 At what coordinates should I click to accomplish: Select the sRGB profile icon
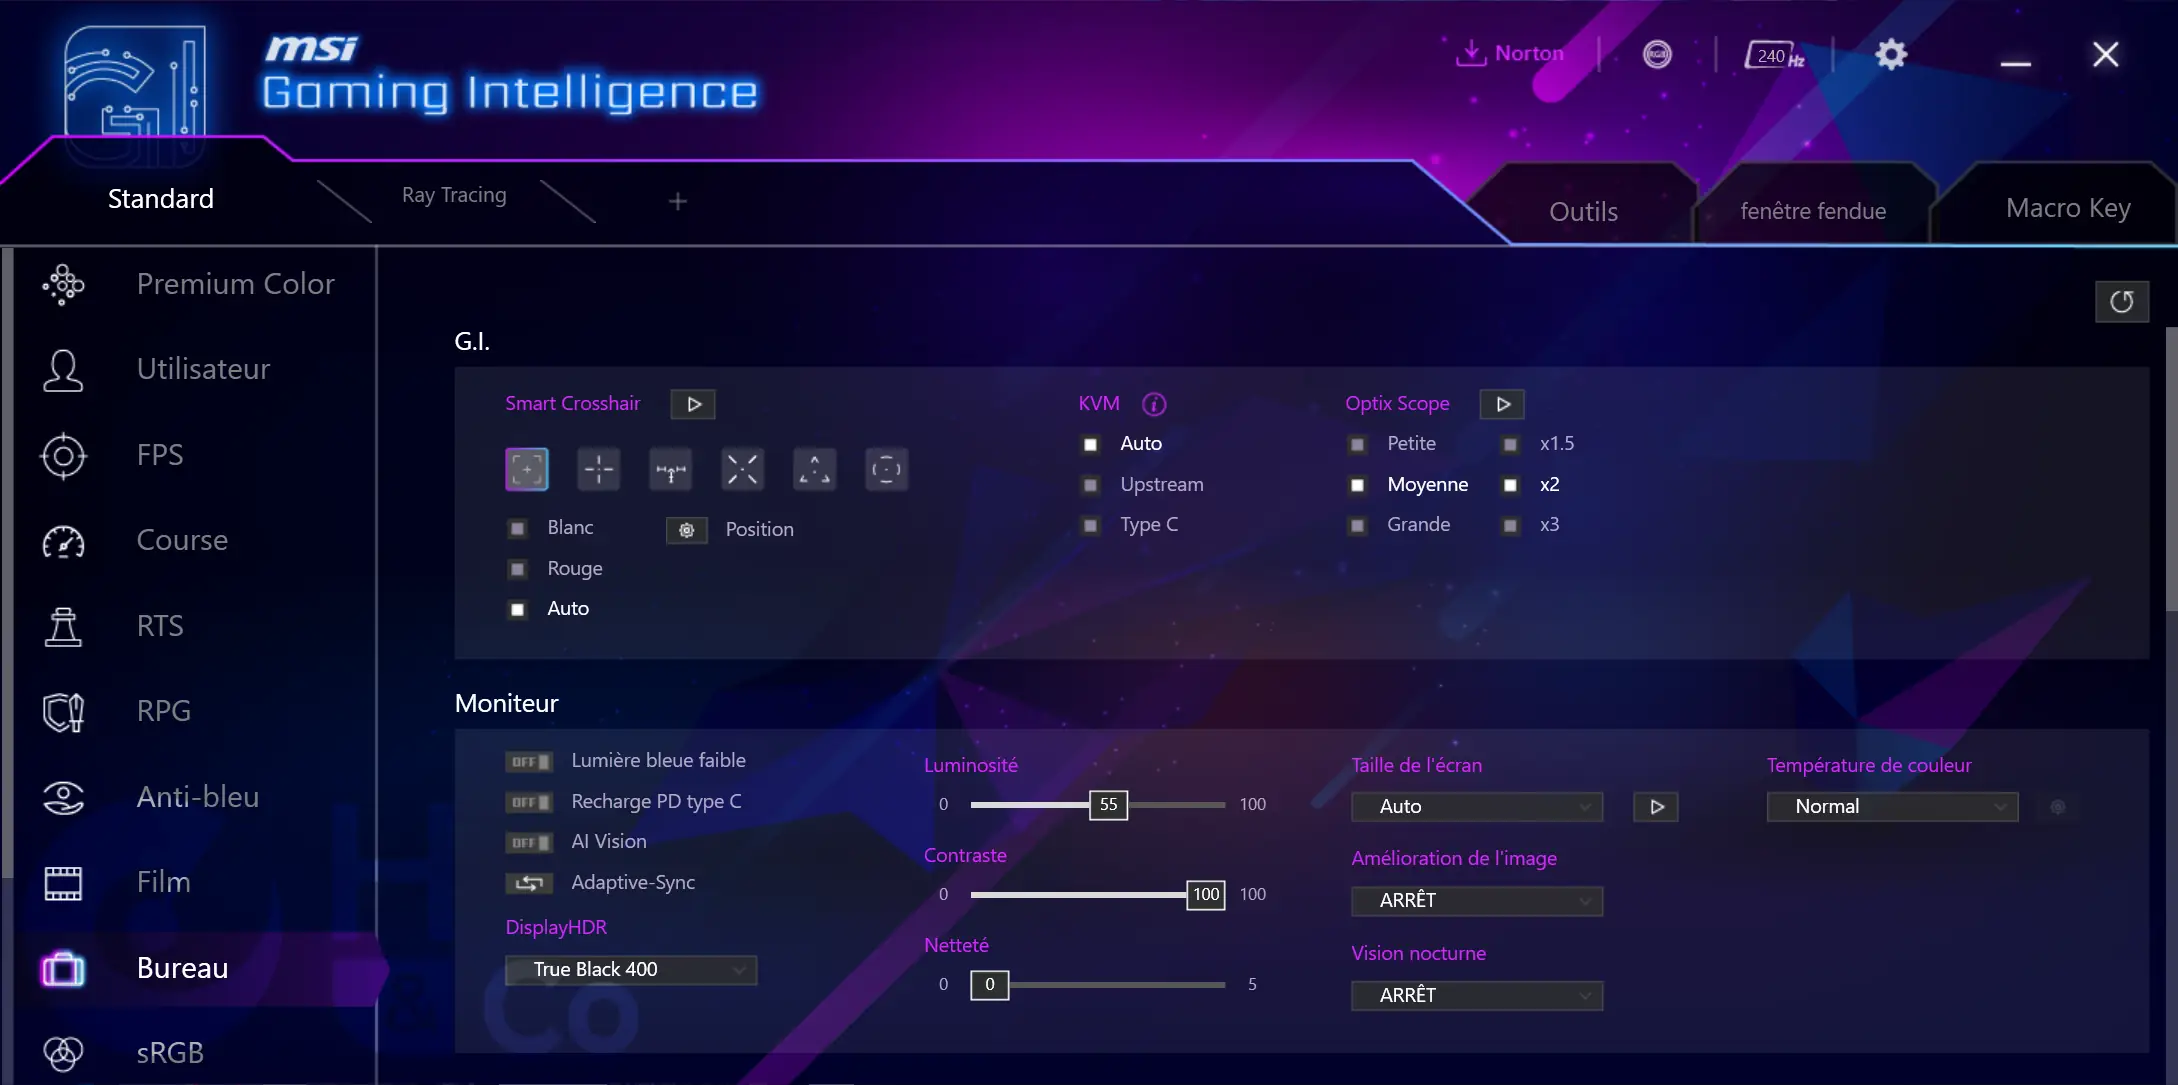(61, 1052)
